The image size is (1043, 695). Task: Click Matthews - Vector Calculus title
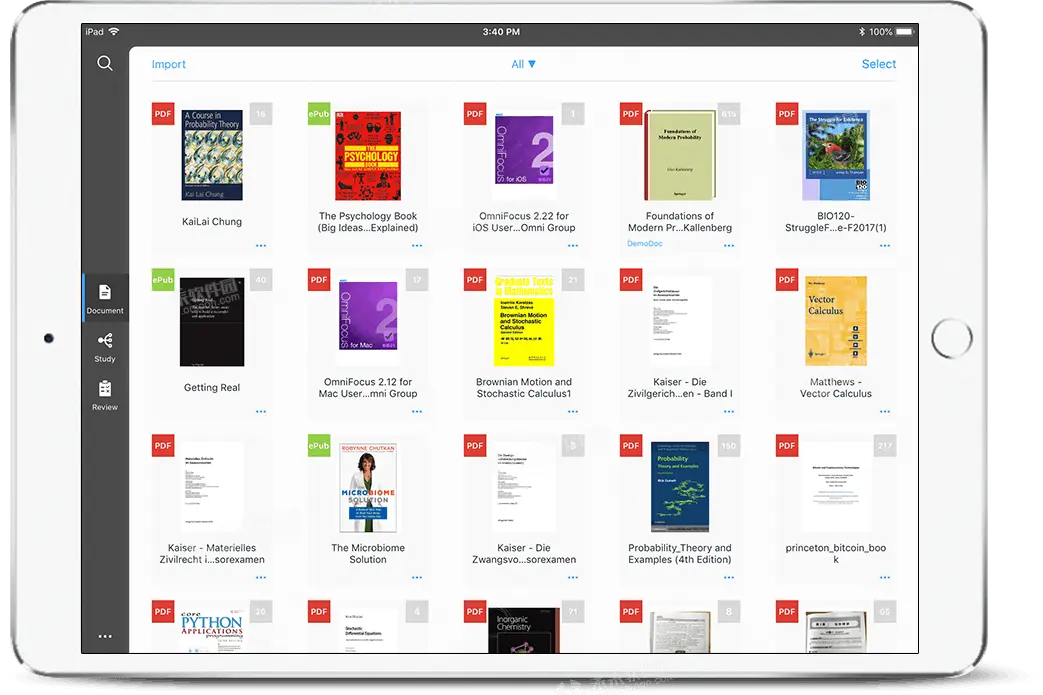pos(835,388)
